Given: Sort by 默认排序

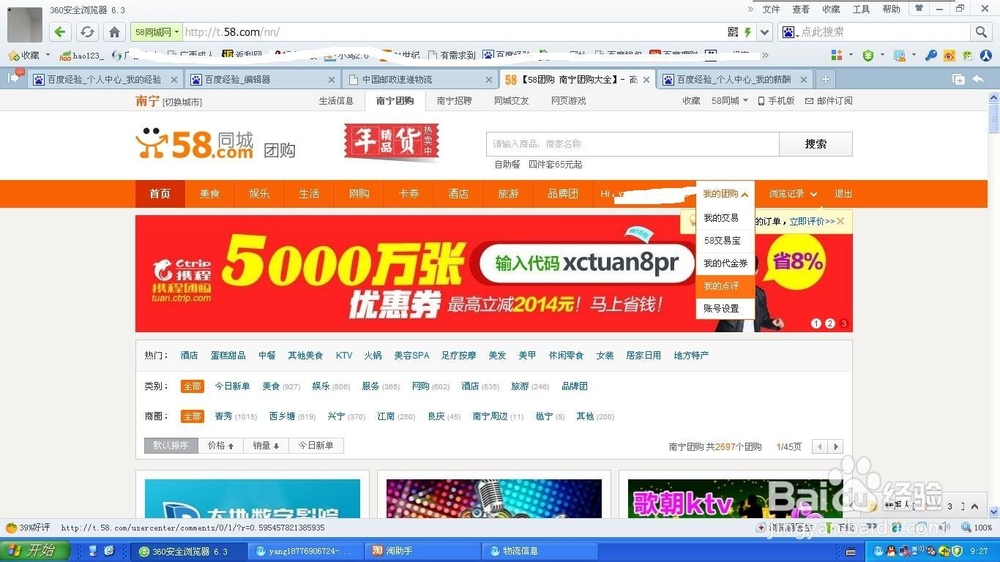Looking at the screenshot, I should [x=171, y=445].
